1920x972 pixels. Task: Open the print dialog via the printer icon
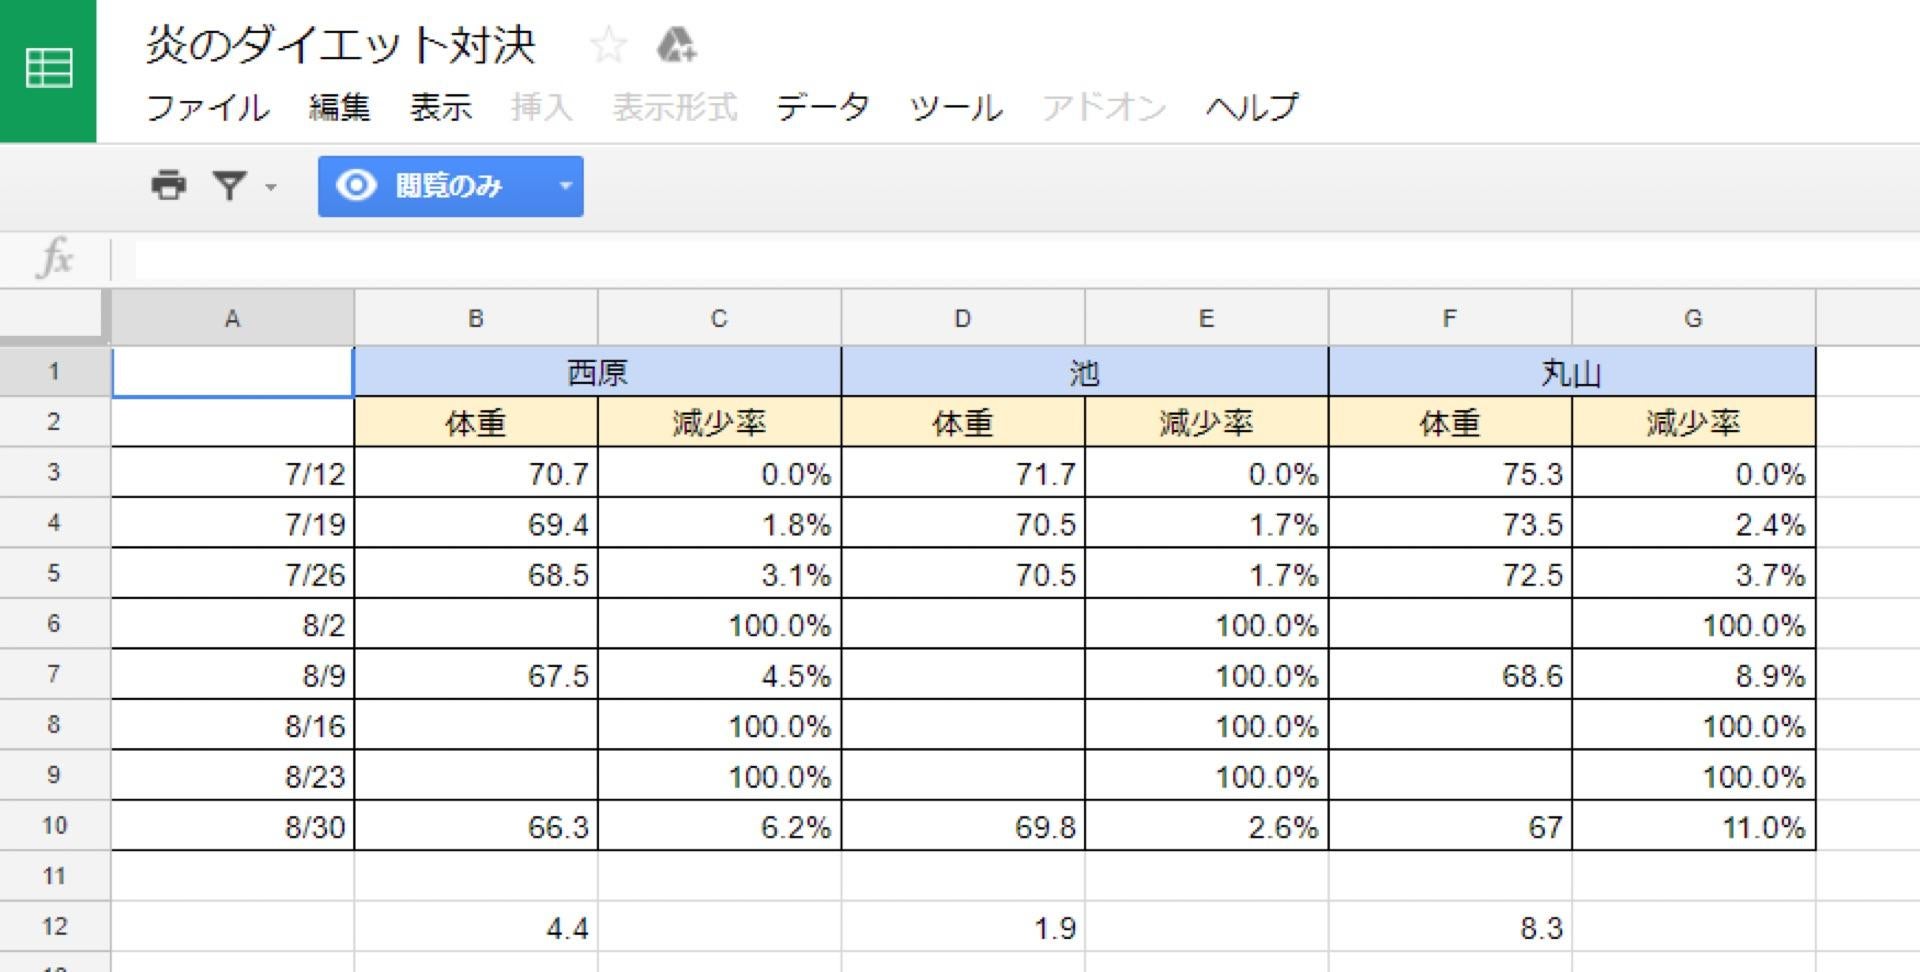click(168, 186)
